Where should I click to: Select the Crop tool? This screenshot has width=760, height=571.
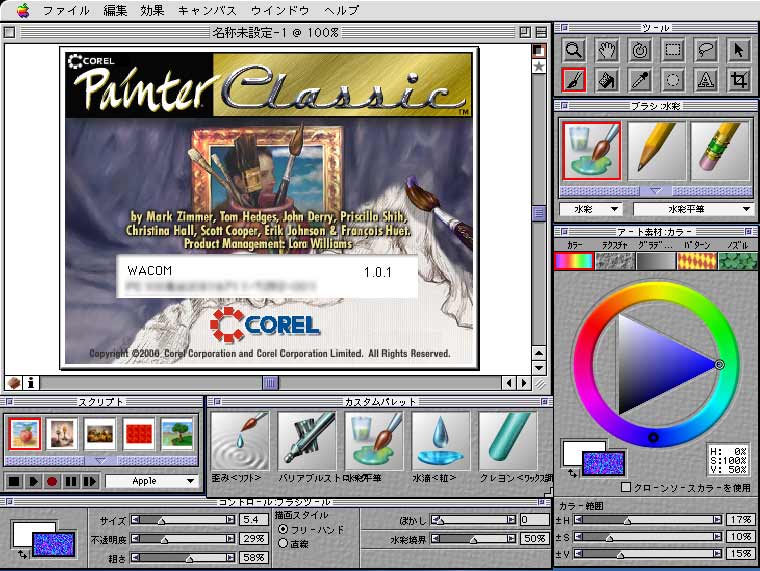point(739,80)
